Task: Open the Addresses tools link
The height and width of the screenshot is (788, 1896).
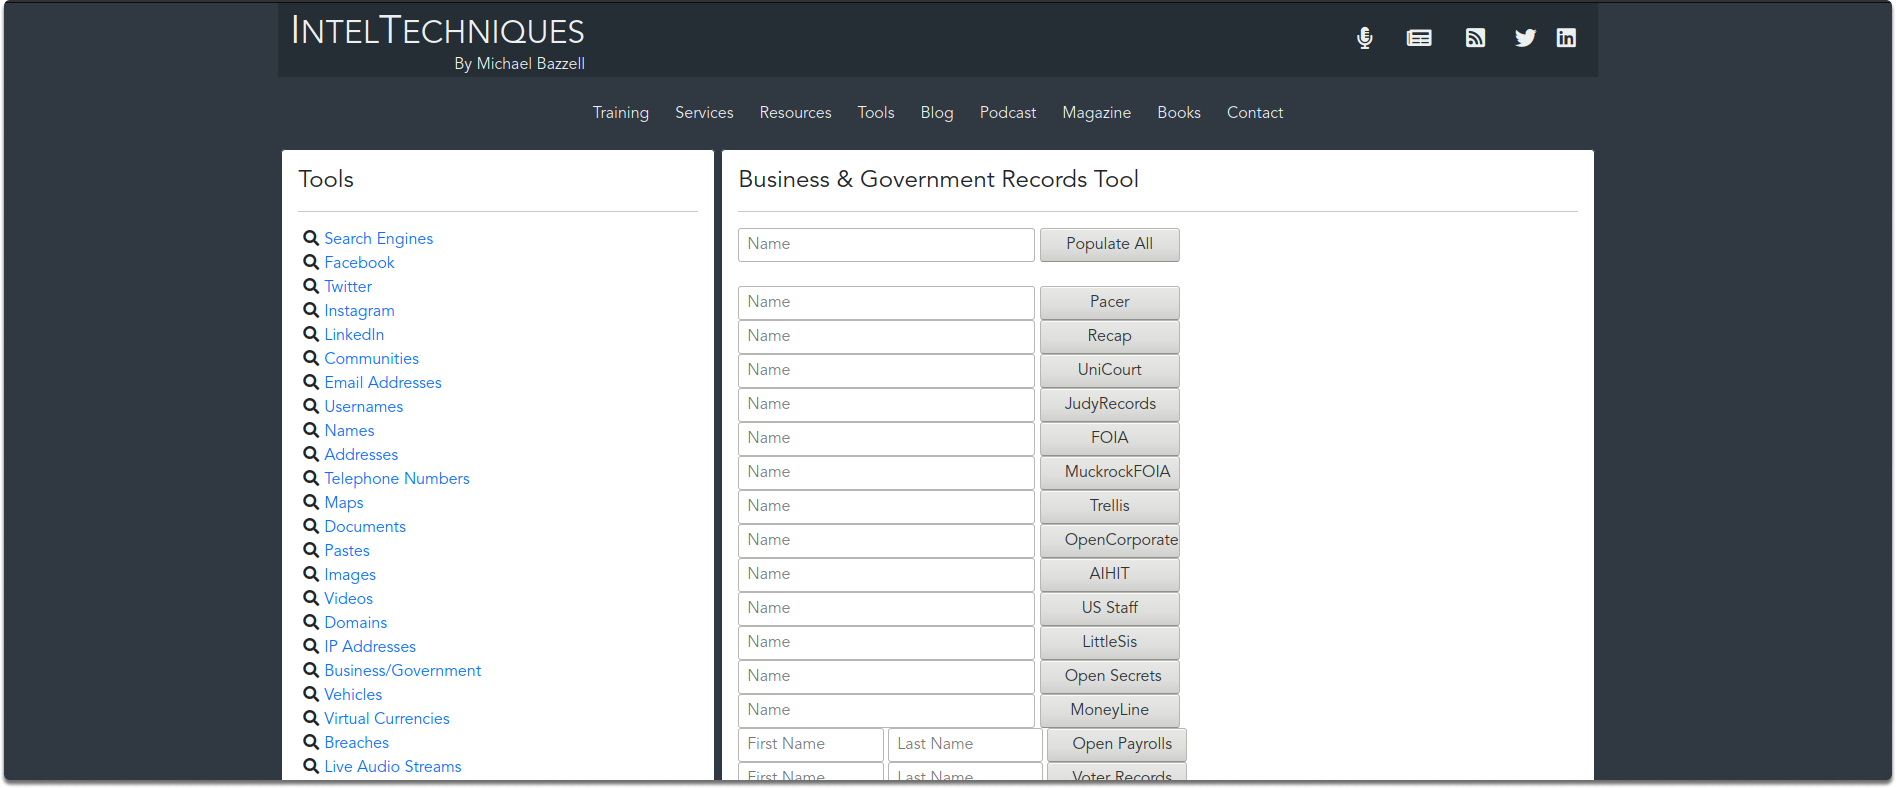Action: (361, 454)
